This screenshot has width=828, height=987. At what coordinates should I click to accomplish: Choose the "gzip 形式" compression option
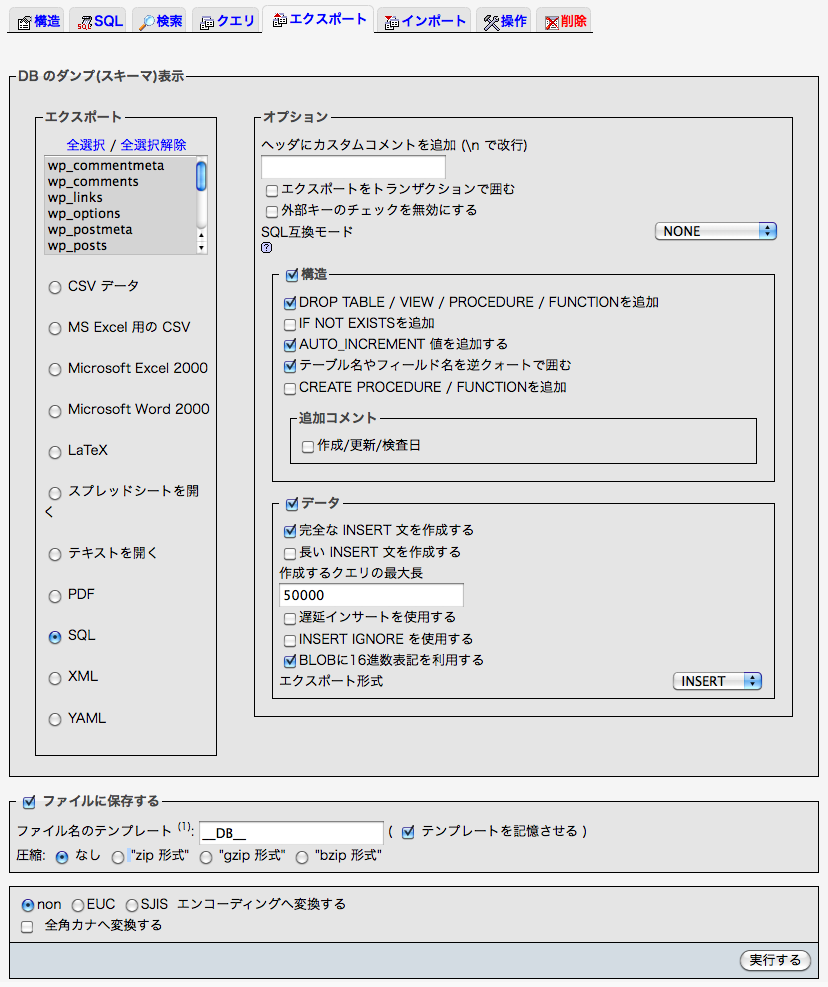206,857
